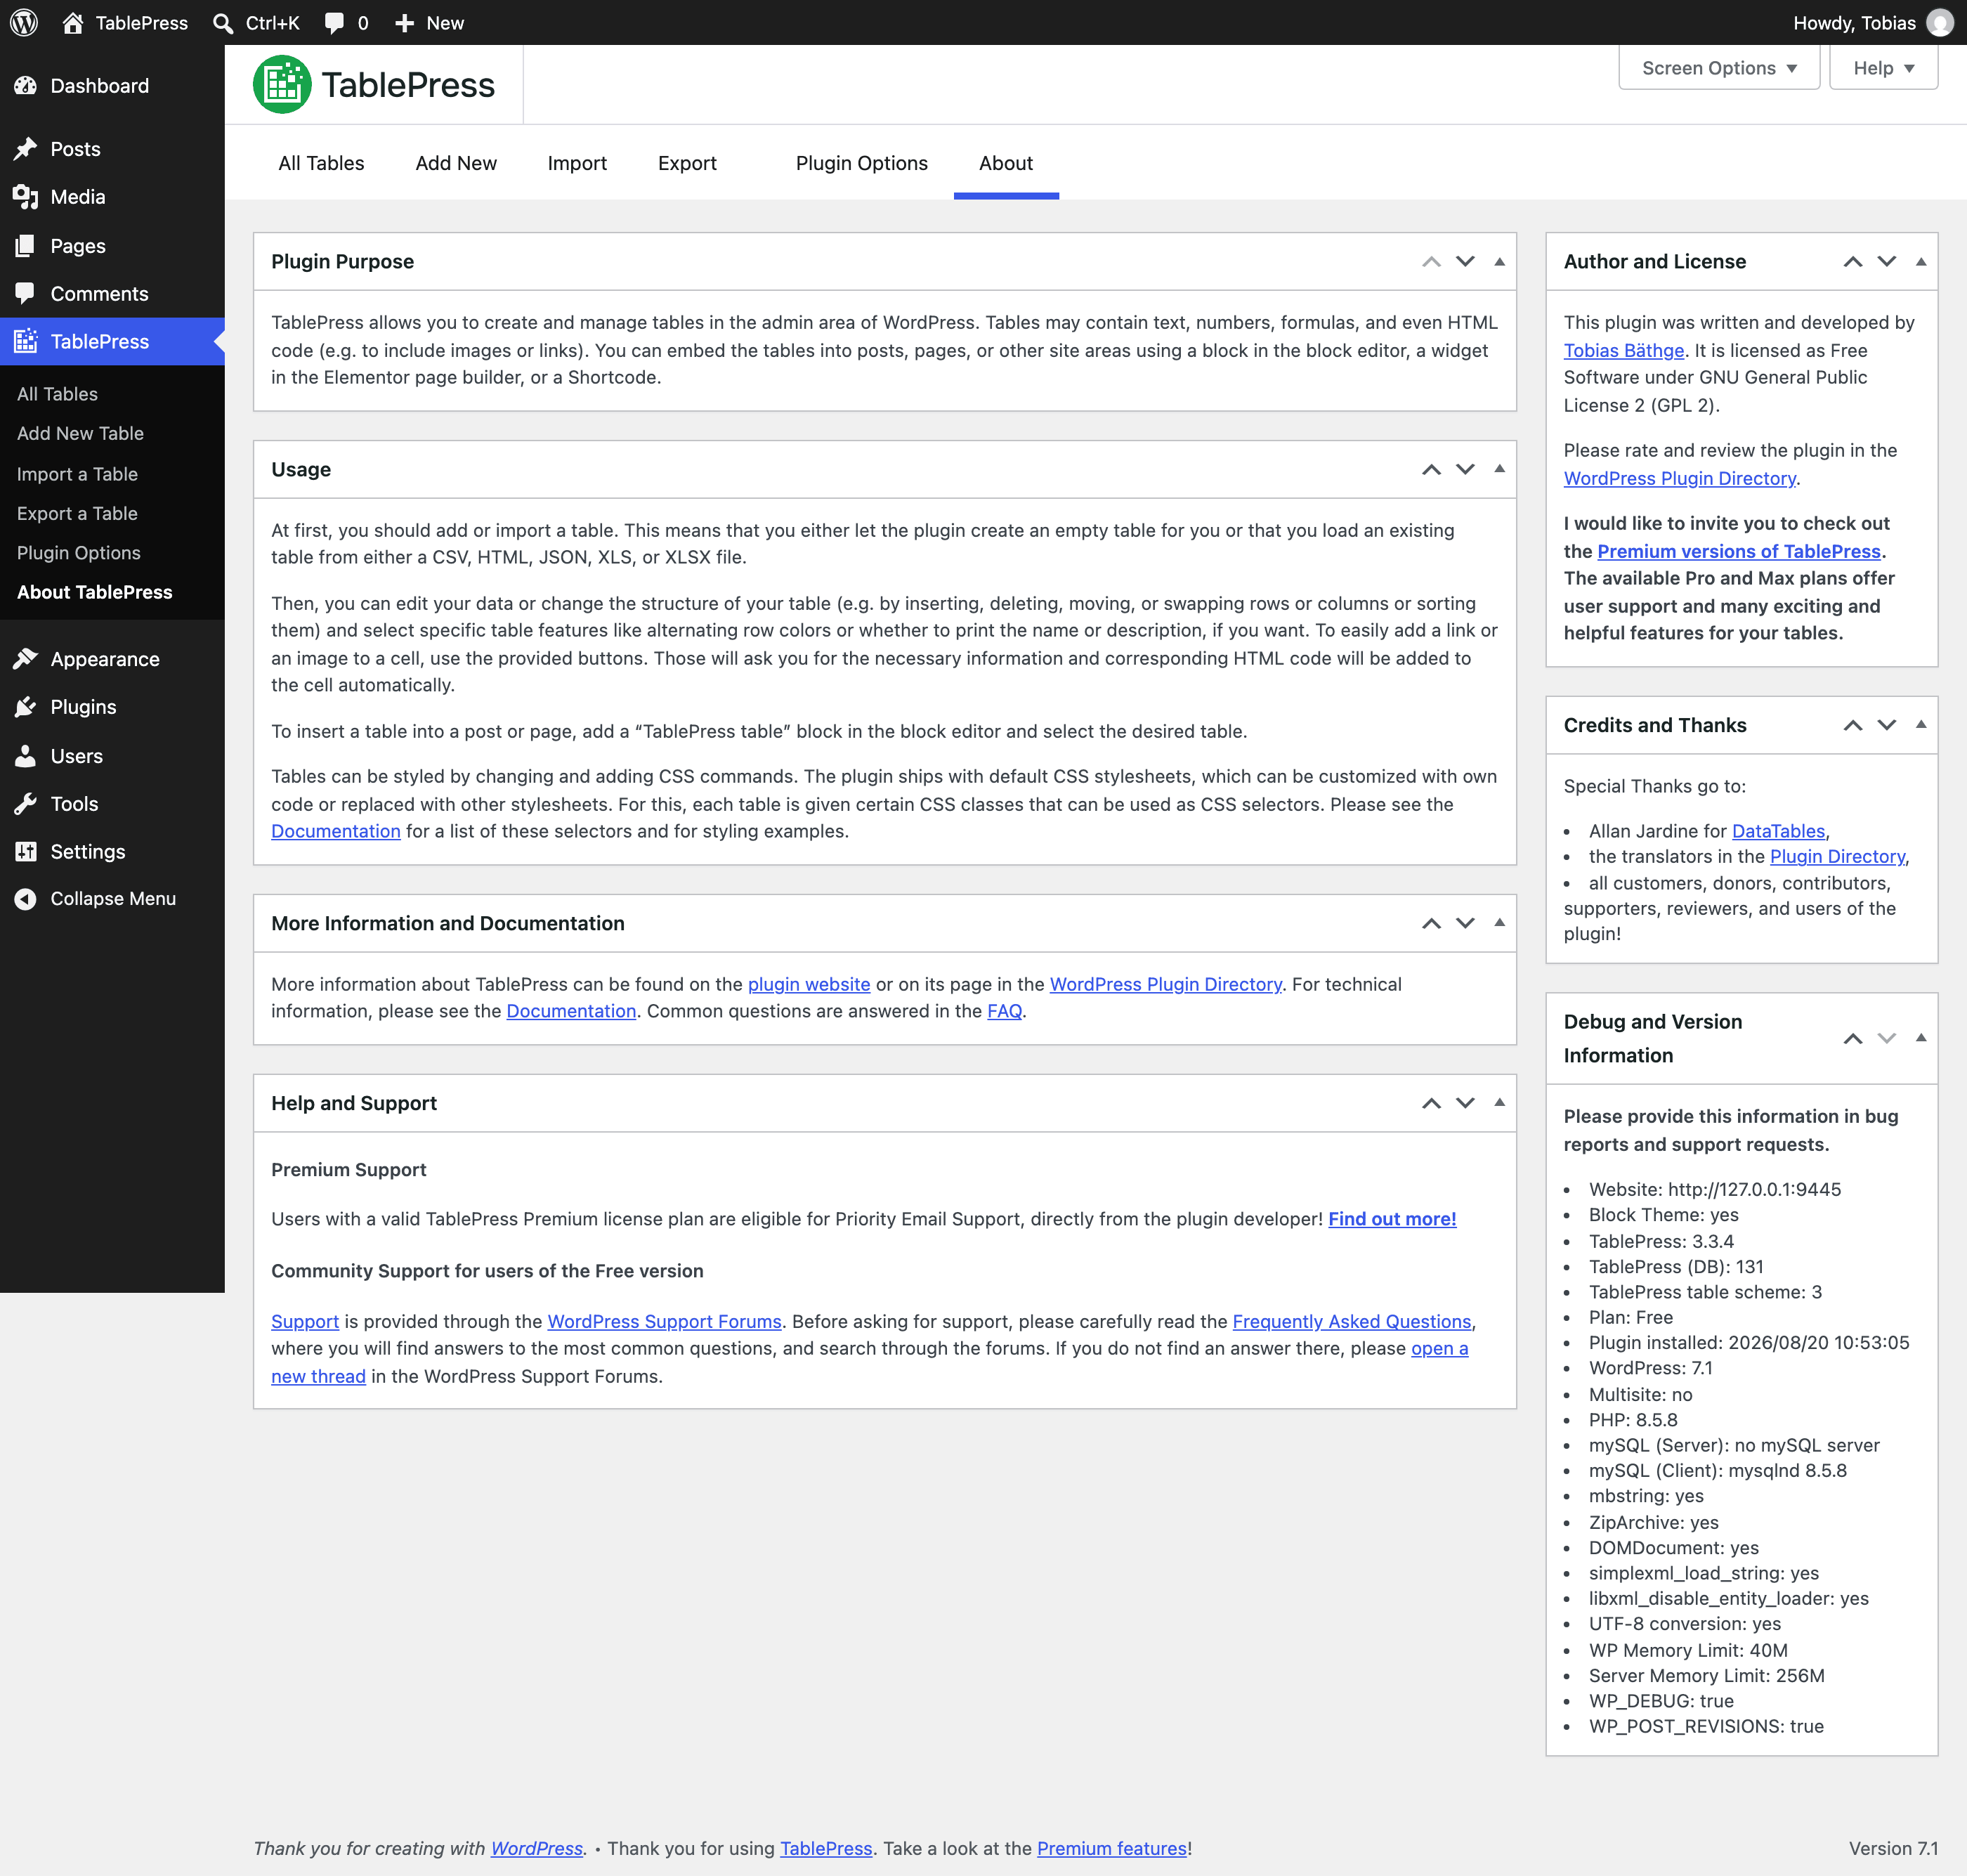Collapse the admin sidebar menu
This screenshot has width=1967, height=1876.
[112, 899]
